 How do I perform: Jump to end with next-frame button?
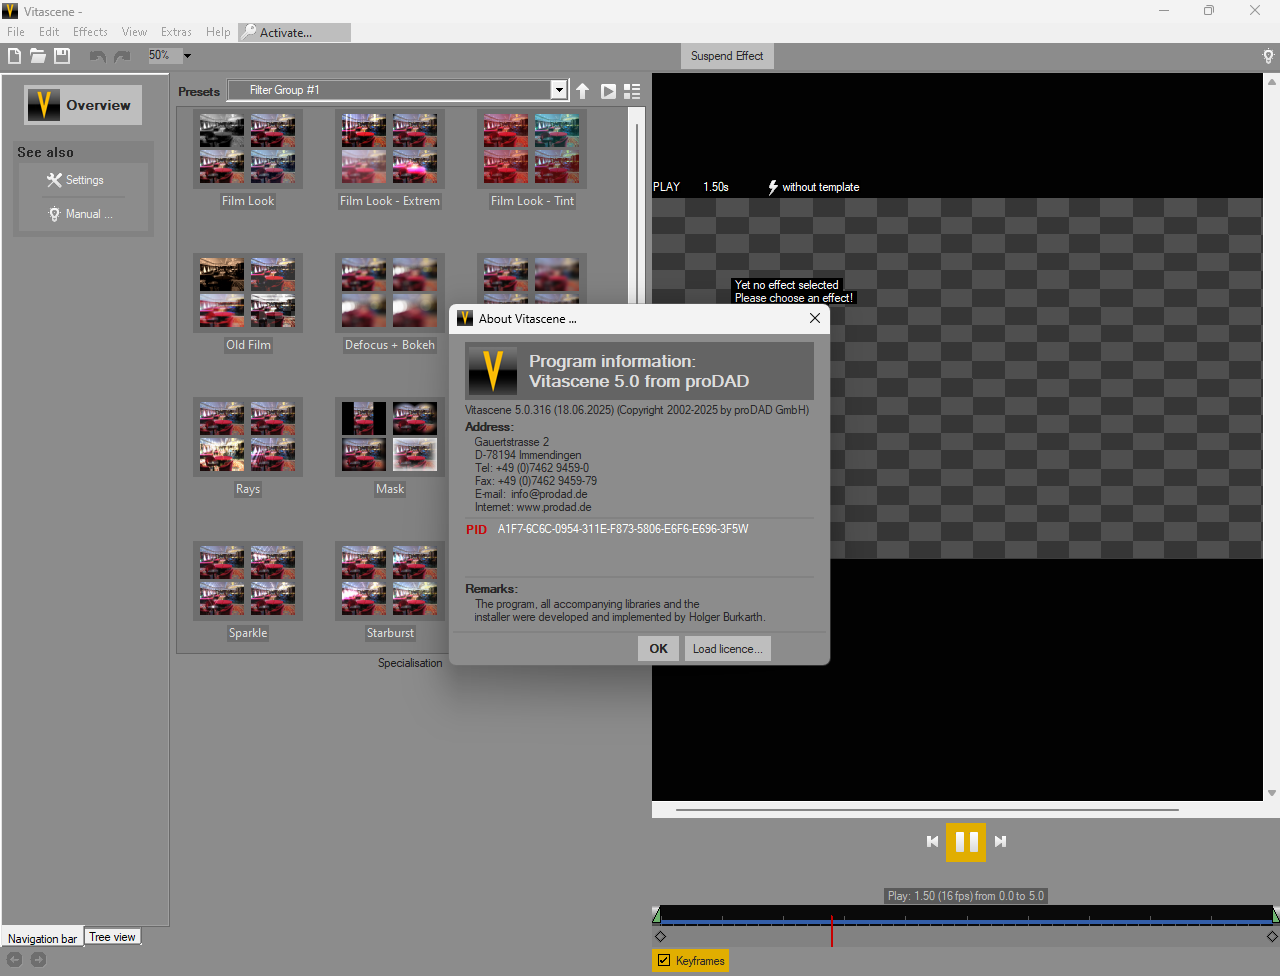(x=1000, y=842)
